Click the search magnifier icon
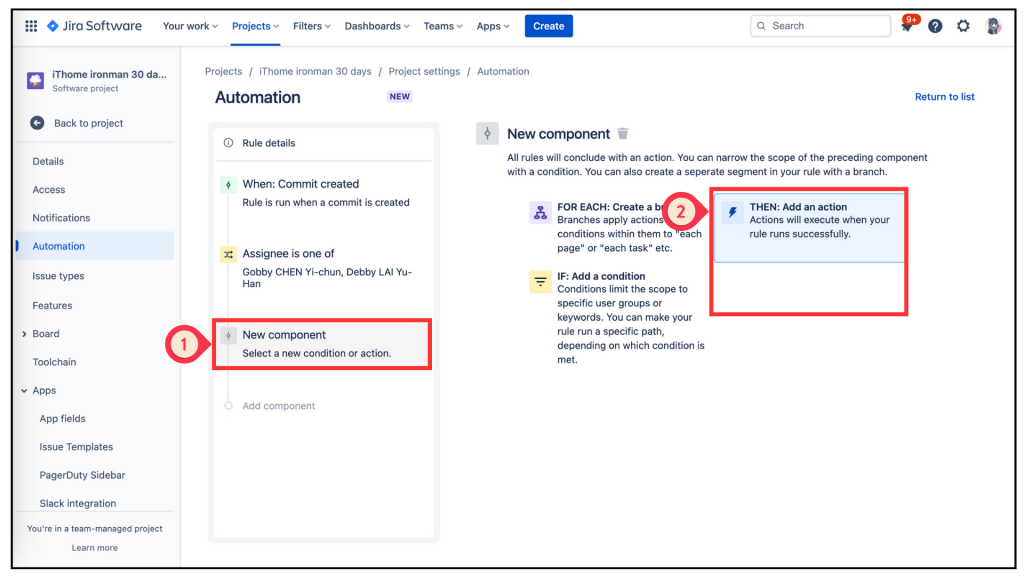 click(x=761, y=26)
